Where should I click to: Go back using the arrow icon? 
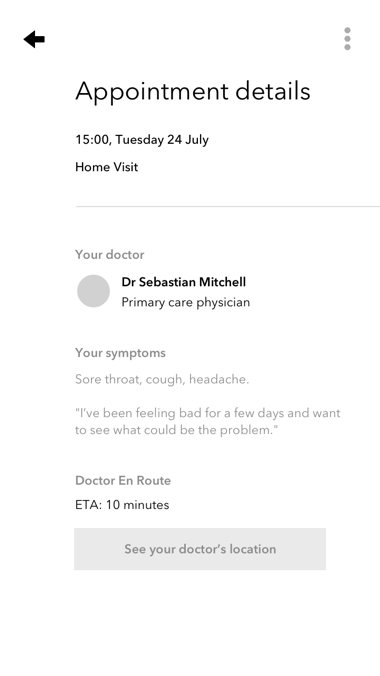[x=34, y=39]
